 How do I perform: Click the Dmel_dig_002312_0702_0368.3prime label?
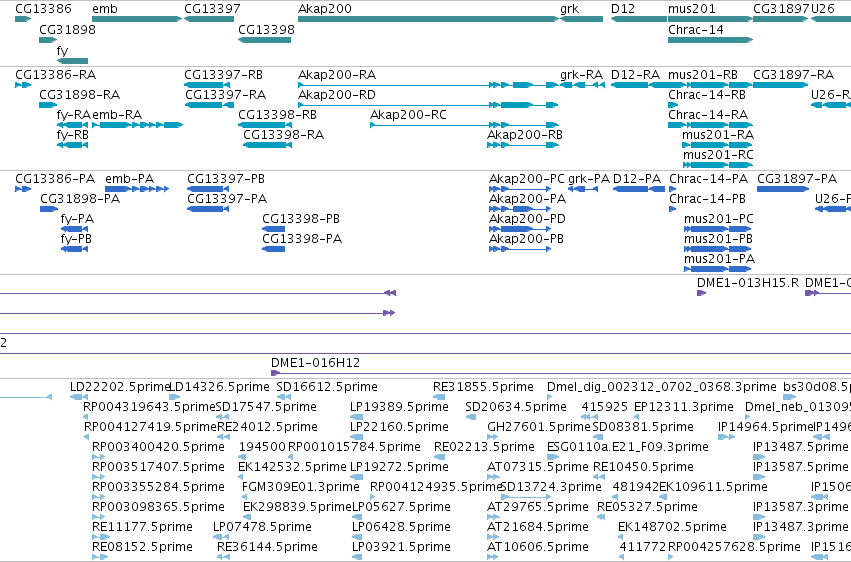click(662, 387)
